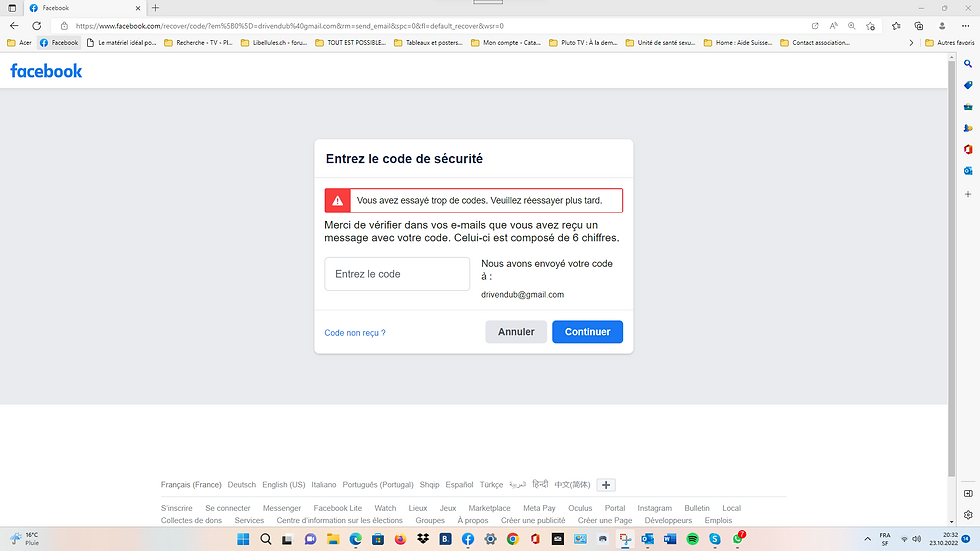Open the 'Se connecter' footer link
Viewport: 980px width, 551px height.
coord(228,509)
